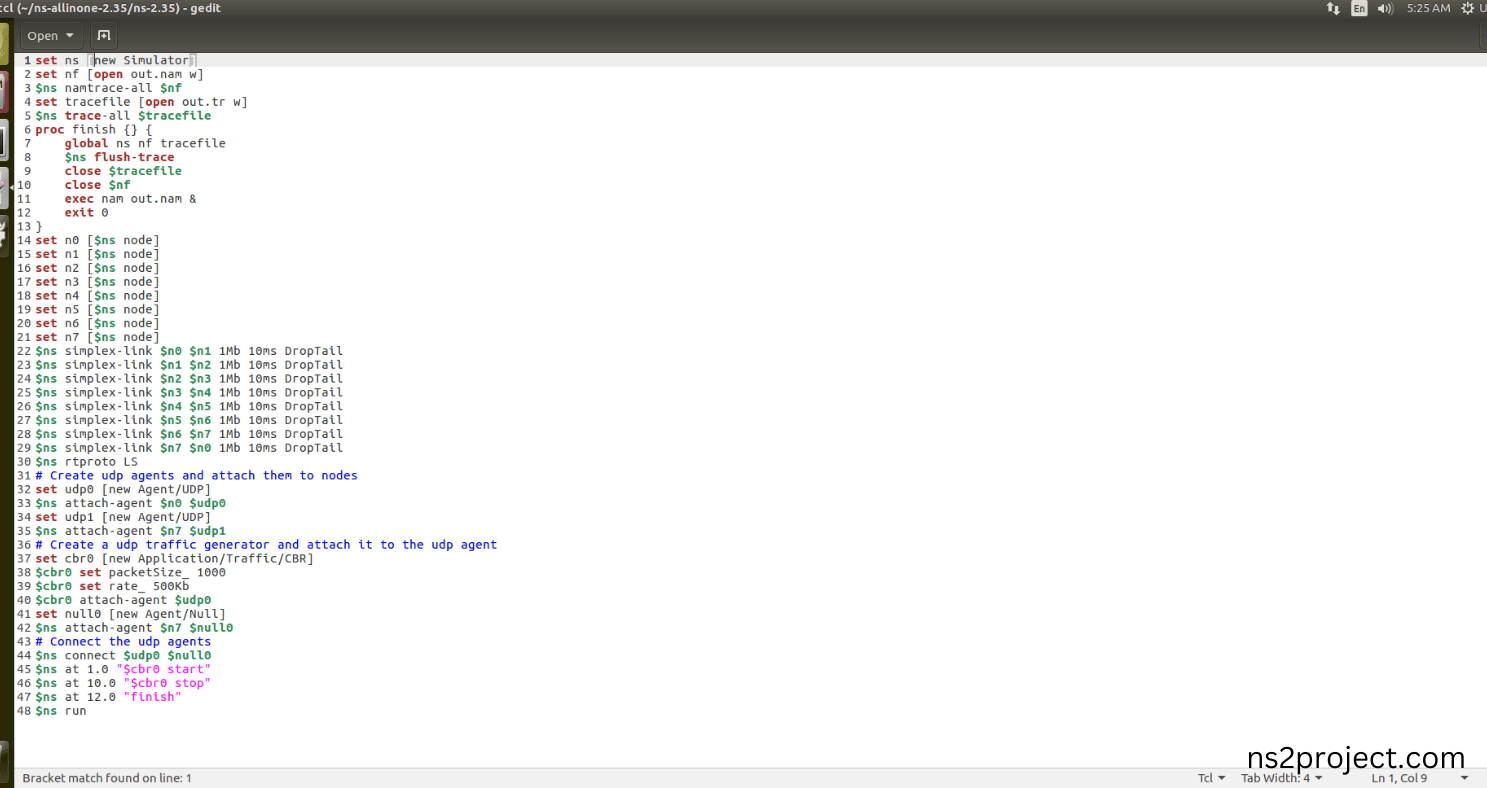This screenshot has height=788, width=1487.
Task: Click line 'set n3 [$ns node]'
Action: tap(97, 282)
